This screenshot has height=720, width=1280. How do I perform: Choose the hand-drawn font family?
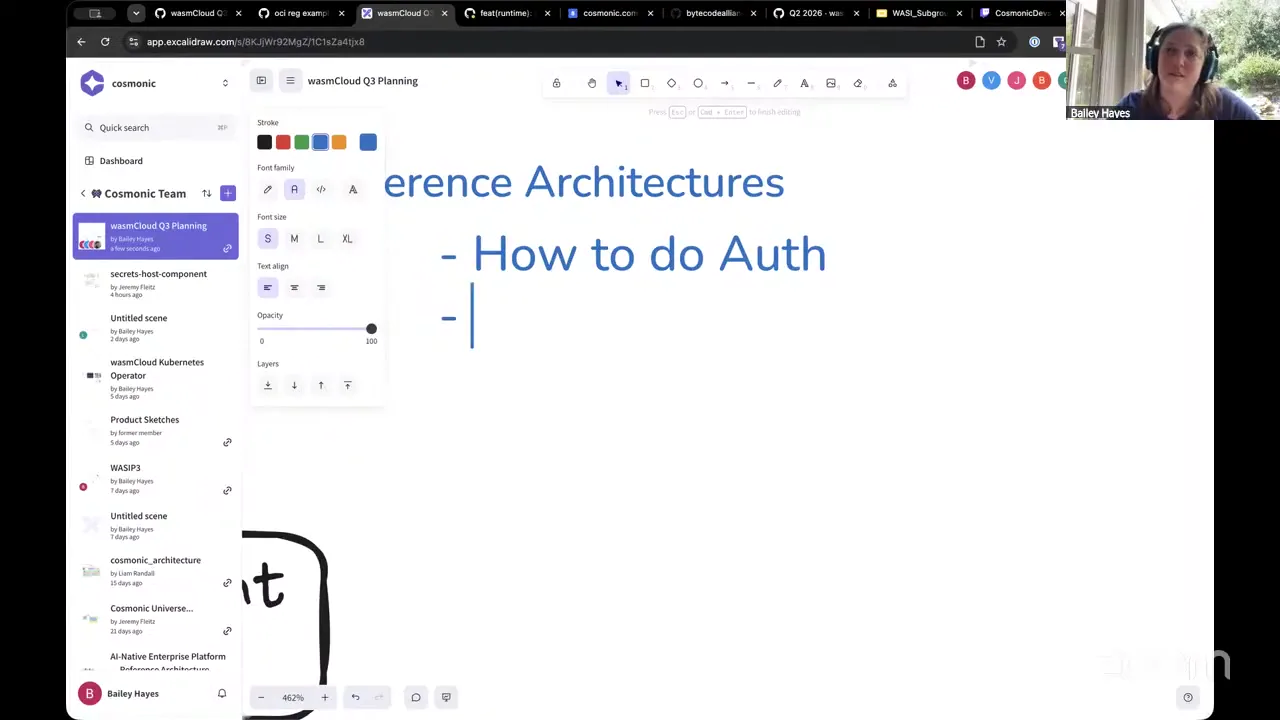[x=267, y=189]
